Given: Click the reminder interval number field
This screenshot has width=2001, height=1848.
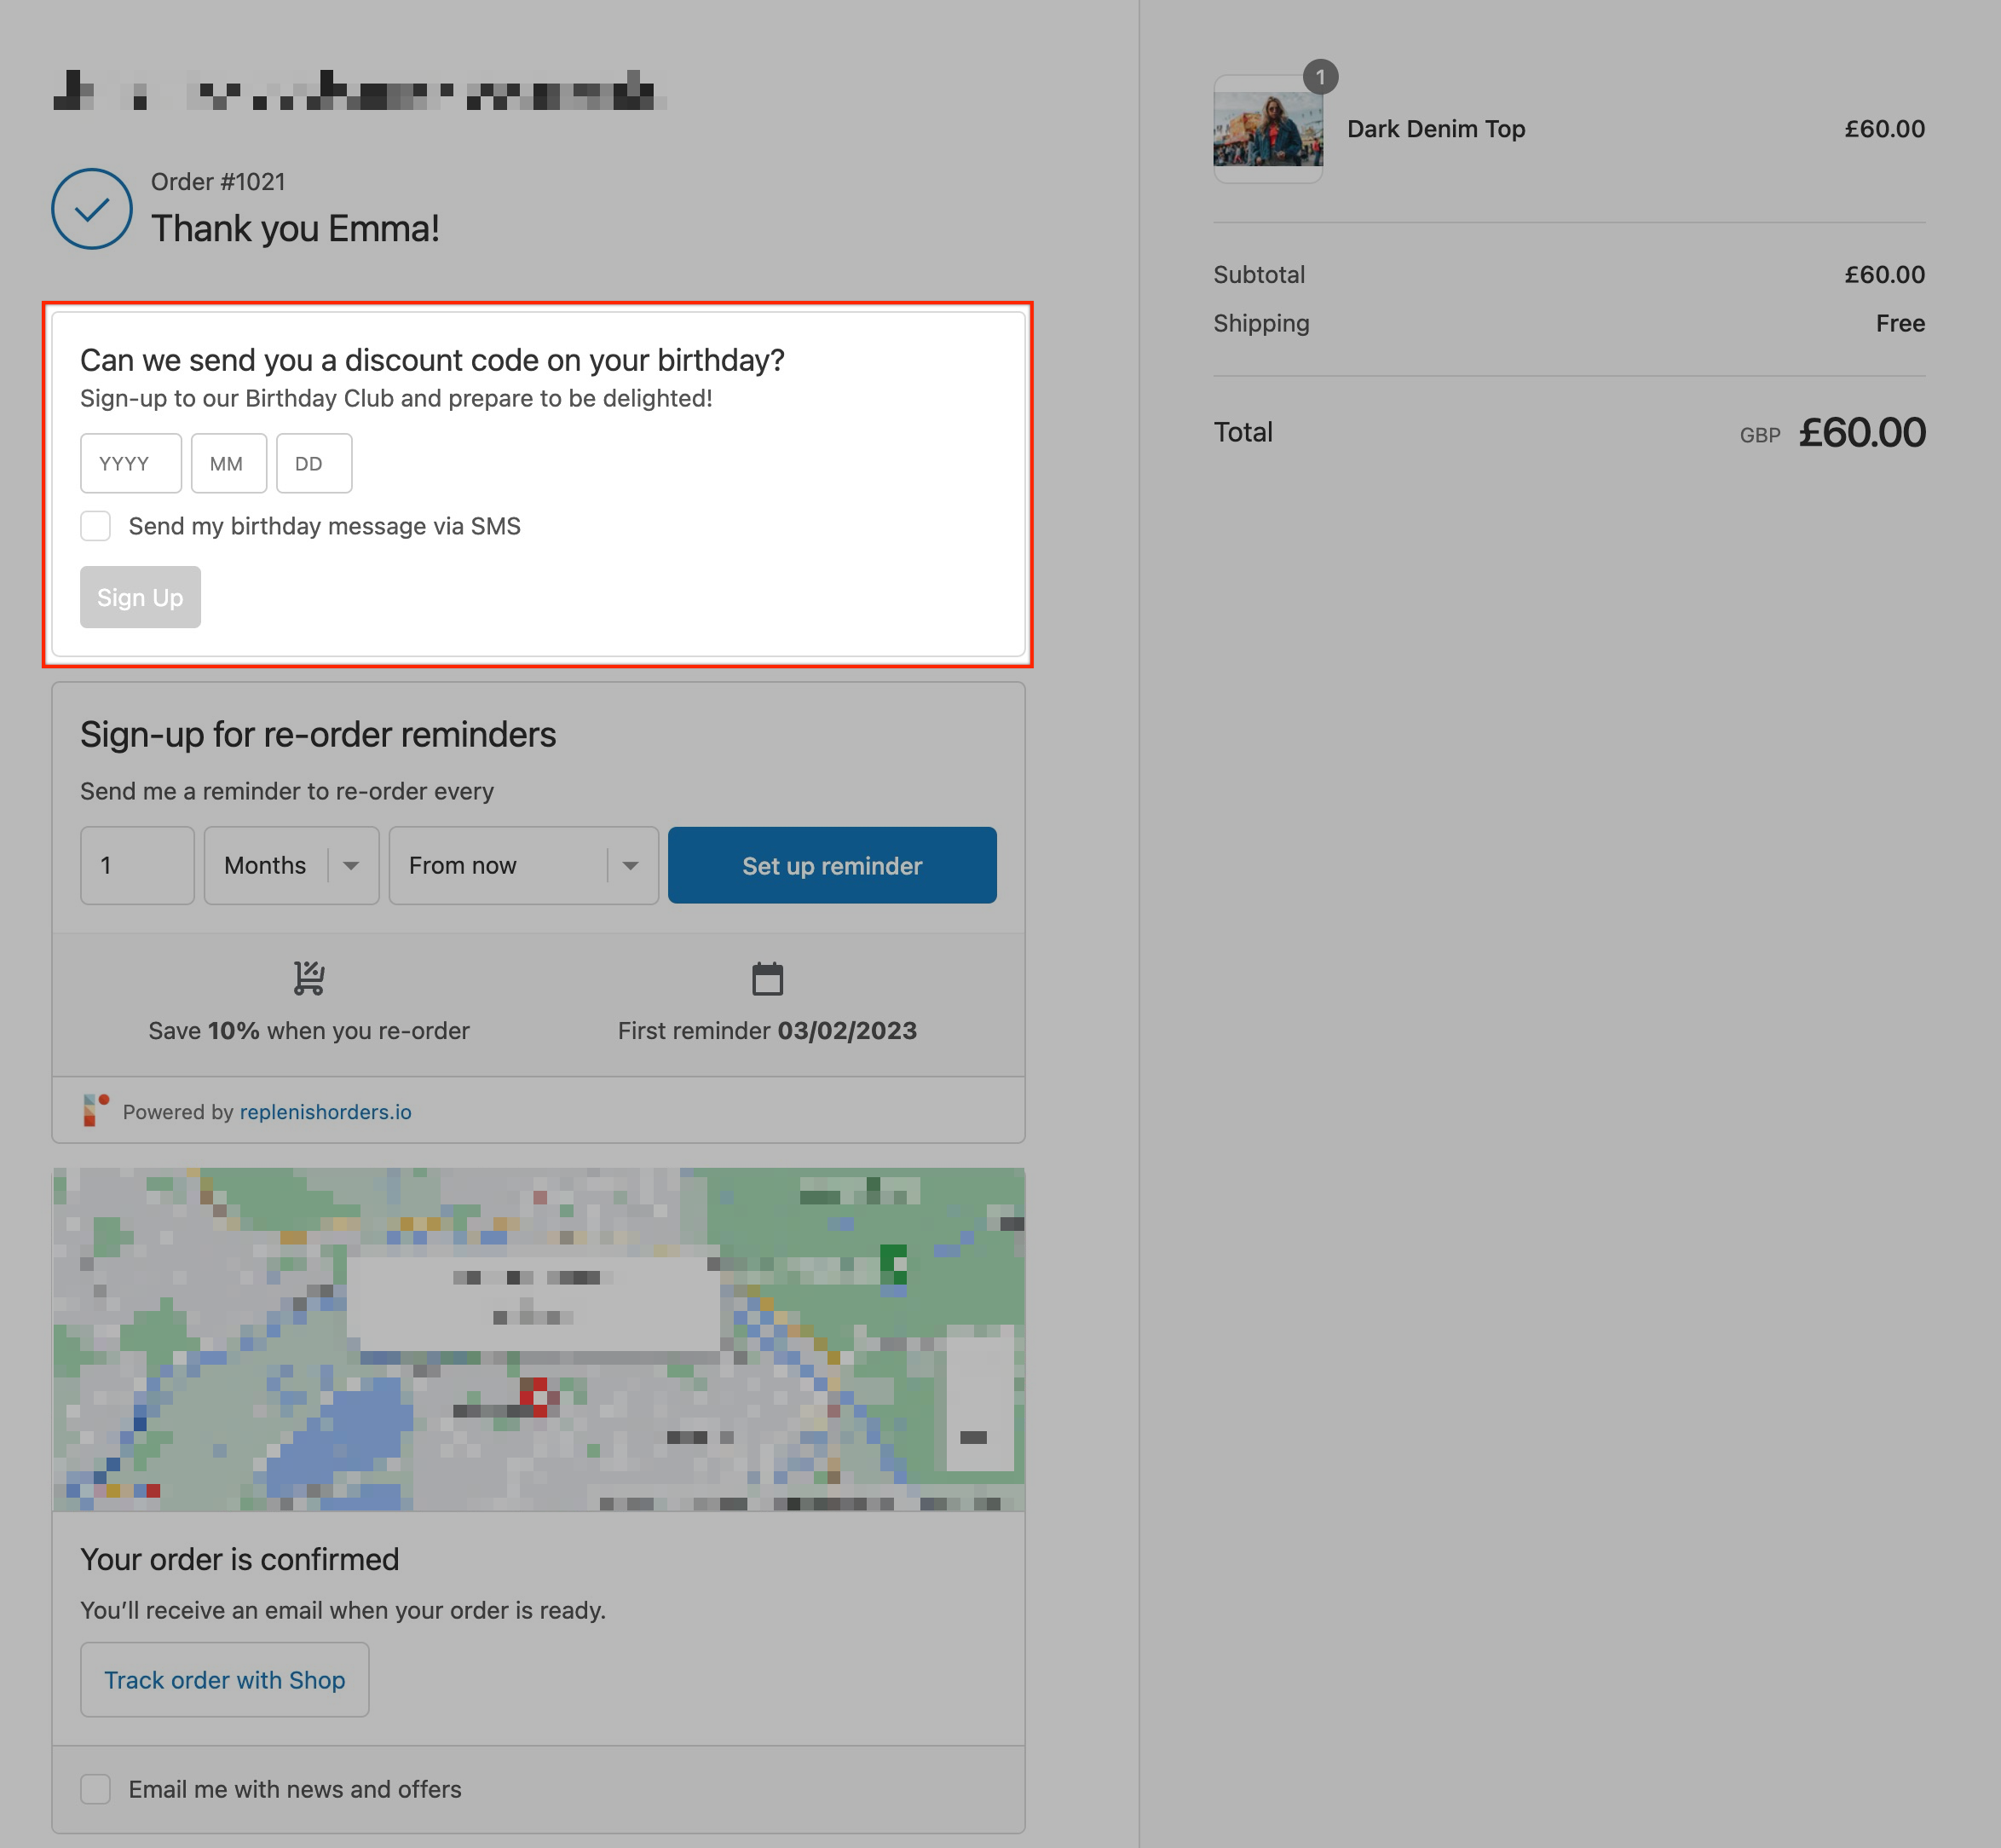Looking at the screenshot, I should (137, 865).
